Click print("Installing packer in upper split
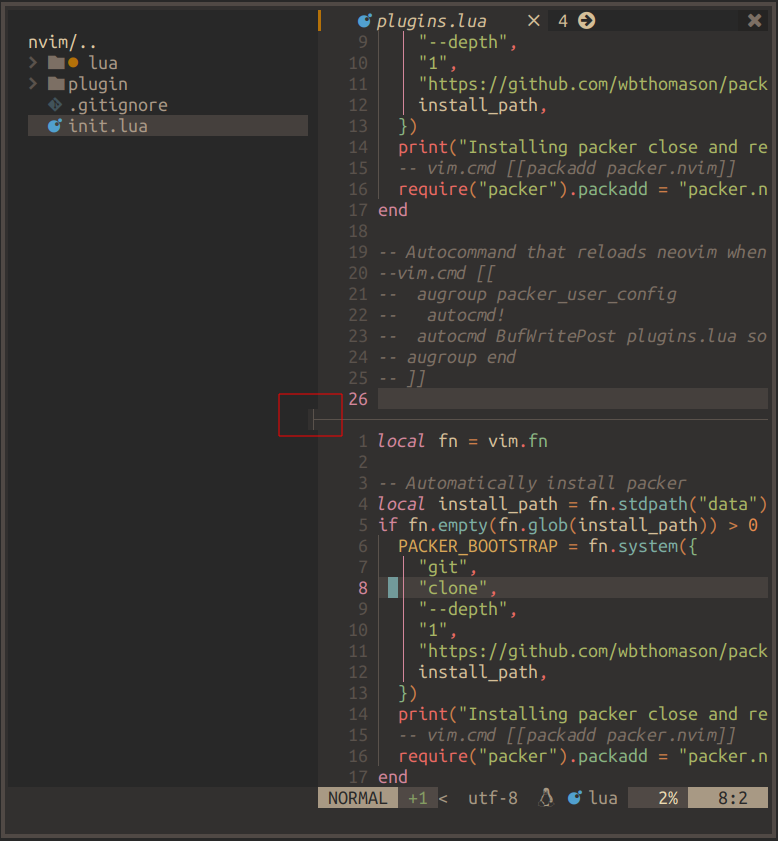This screenshot has height=841, width=778. [517, 147]
